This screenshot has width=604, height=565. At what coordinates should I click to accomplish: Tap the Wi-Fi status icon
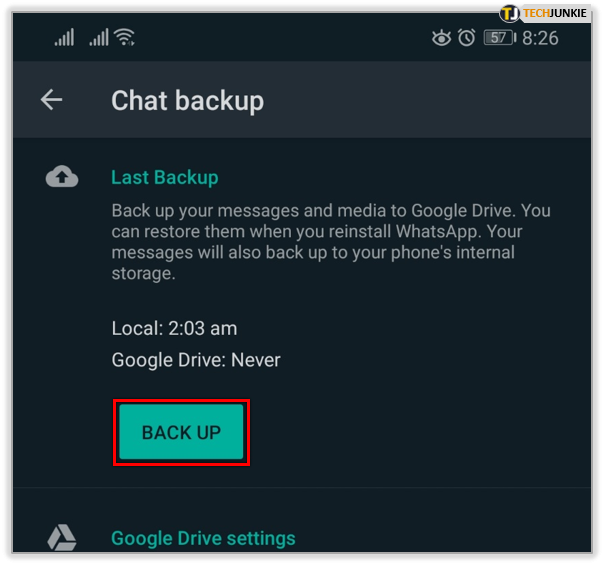point(126,38)
